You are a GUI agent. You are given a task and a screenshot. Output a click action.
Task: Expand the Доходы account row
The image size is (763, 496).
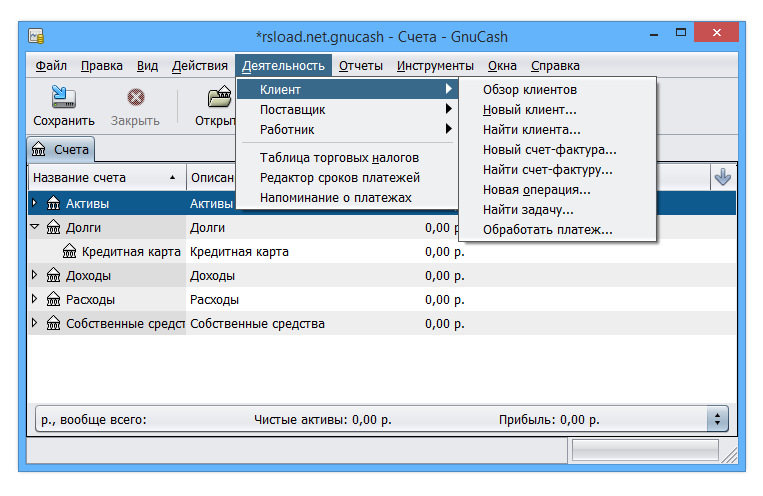[35, 275]
